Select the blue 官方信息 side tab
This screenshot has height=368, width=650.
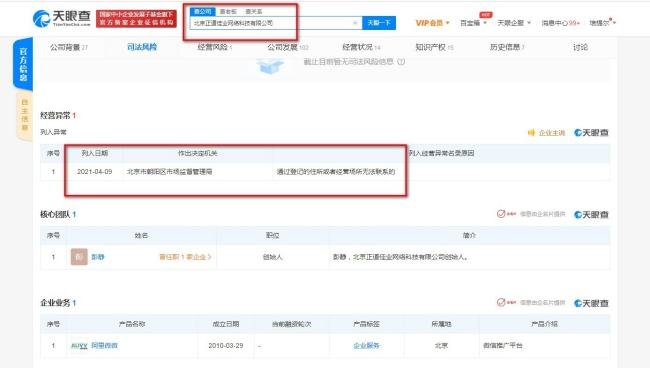[23, 64]
